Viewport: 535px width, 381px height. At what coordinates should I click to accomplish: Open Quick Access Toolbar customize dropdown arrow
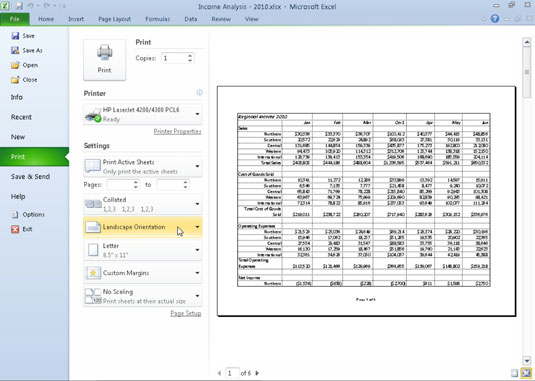click(x=64, y=6)
